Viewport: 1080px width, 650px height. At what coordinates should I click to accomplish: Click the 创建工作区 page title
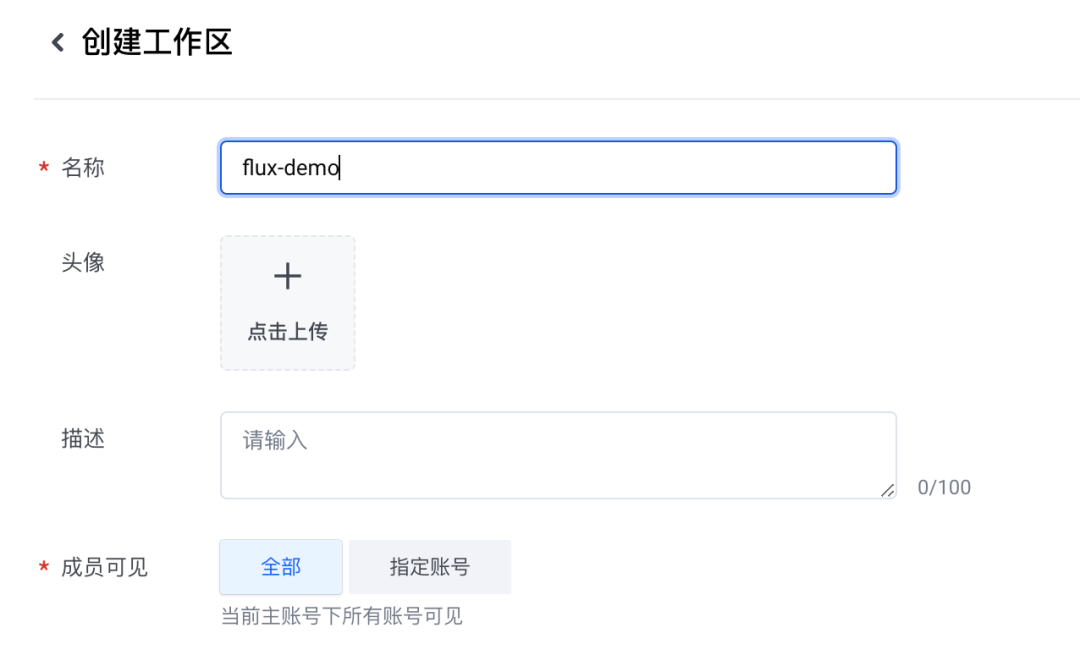(157, 42)
